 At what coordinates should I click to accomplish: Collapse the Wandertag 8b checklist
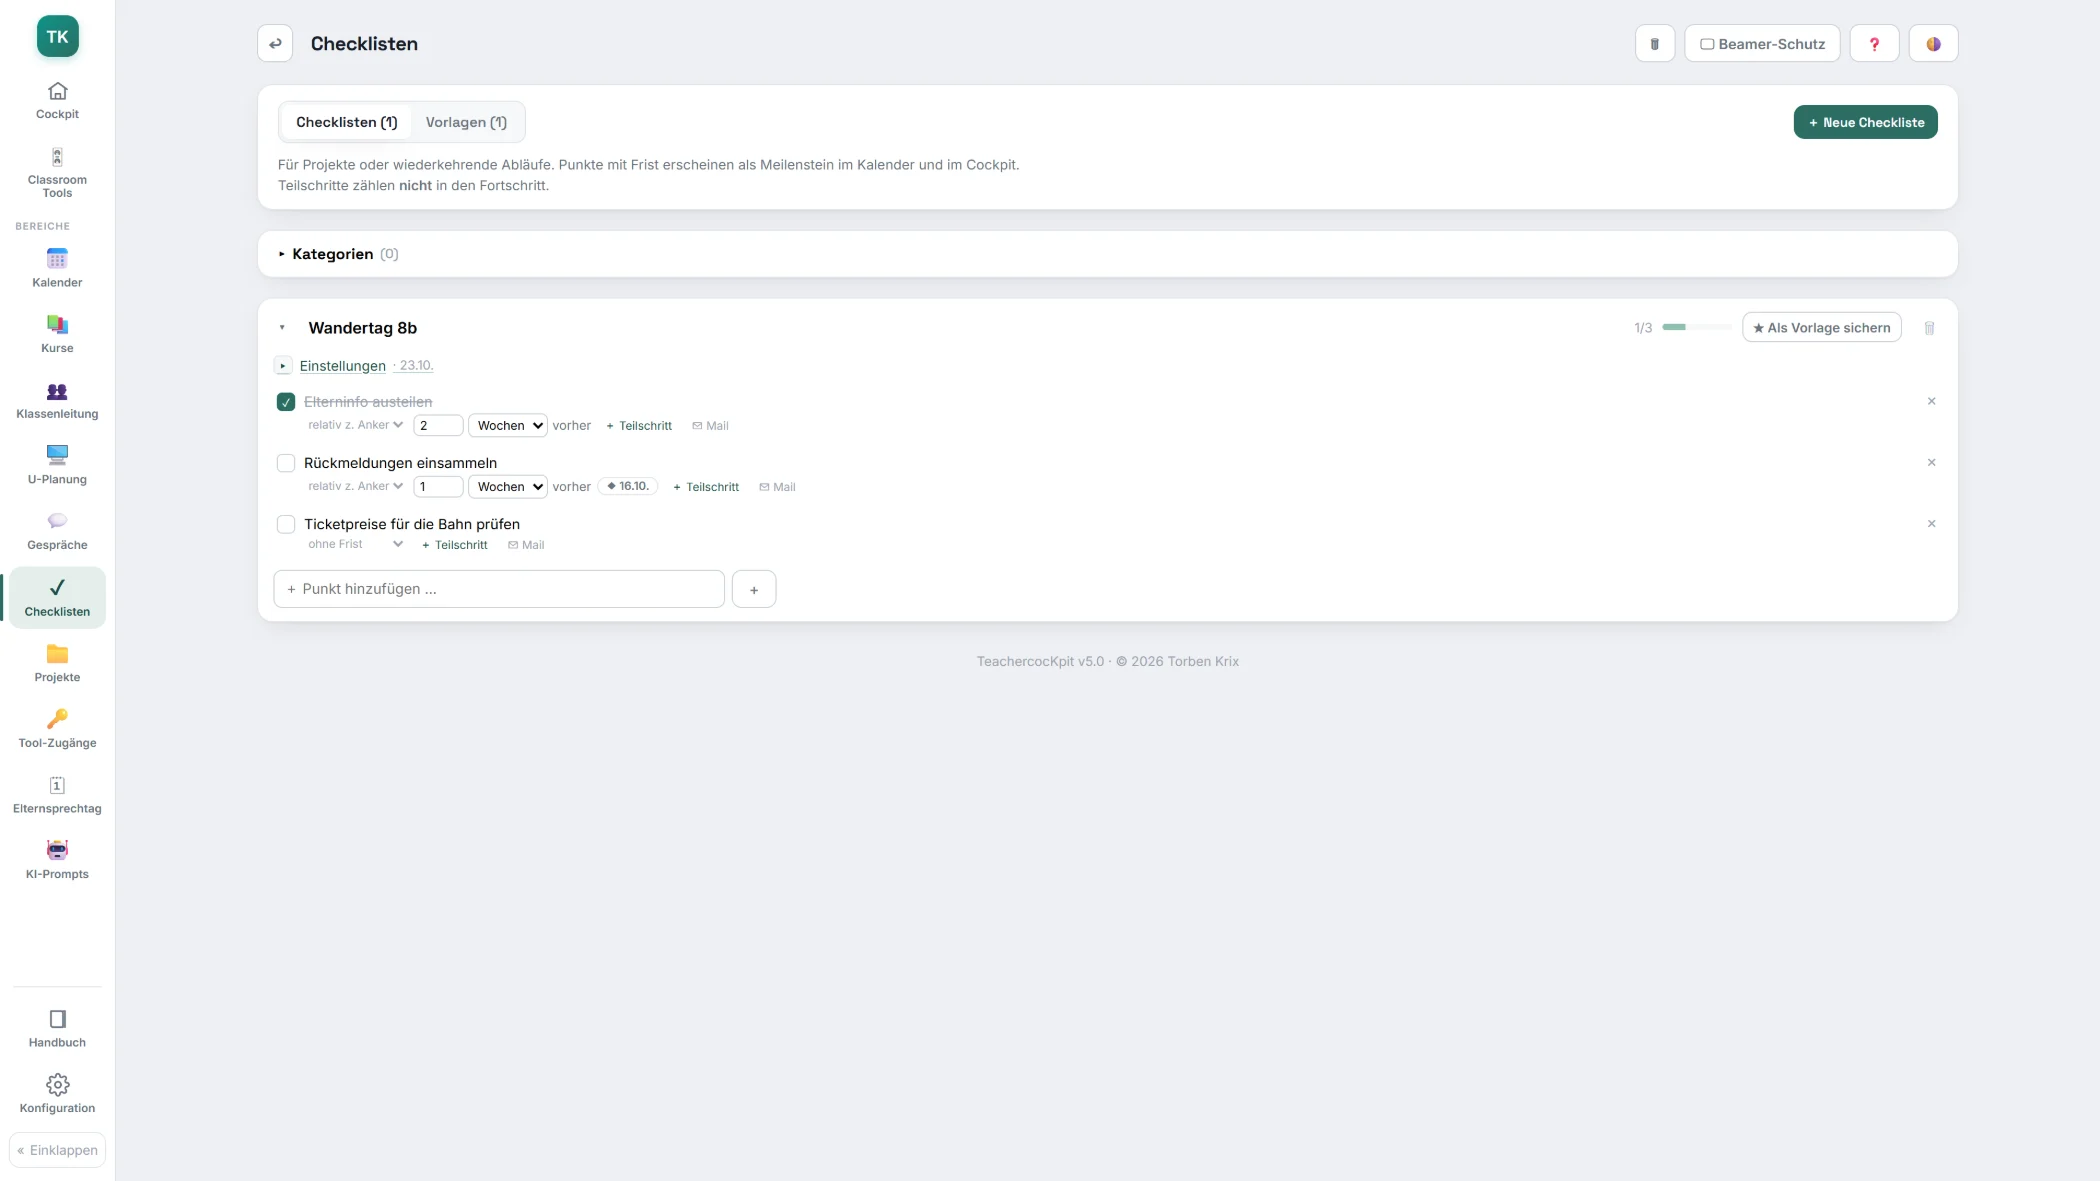tap(282, 328)
